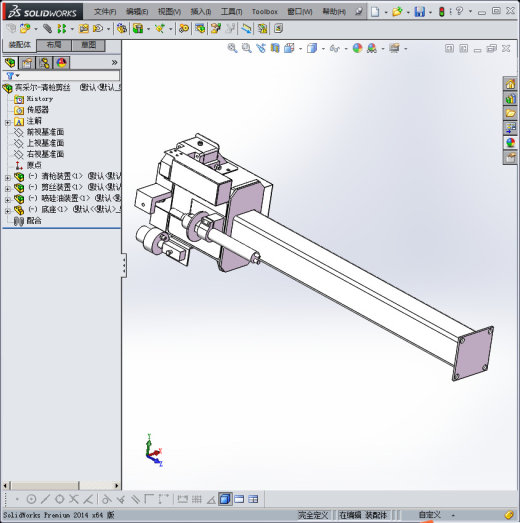Start a New Motion Study

[x=184, y=29]
